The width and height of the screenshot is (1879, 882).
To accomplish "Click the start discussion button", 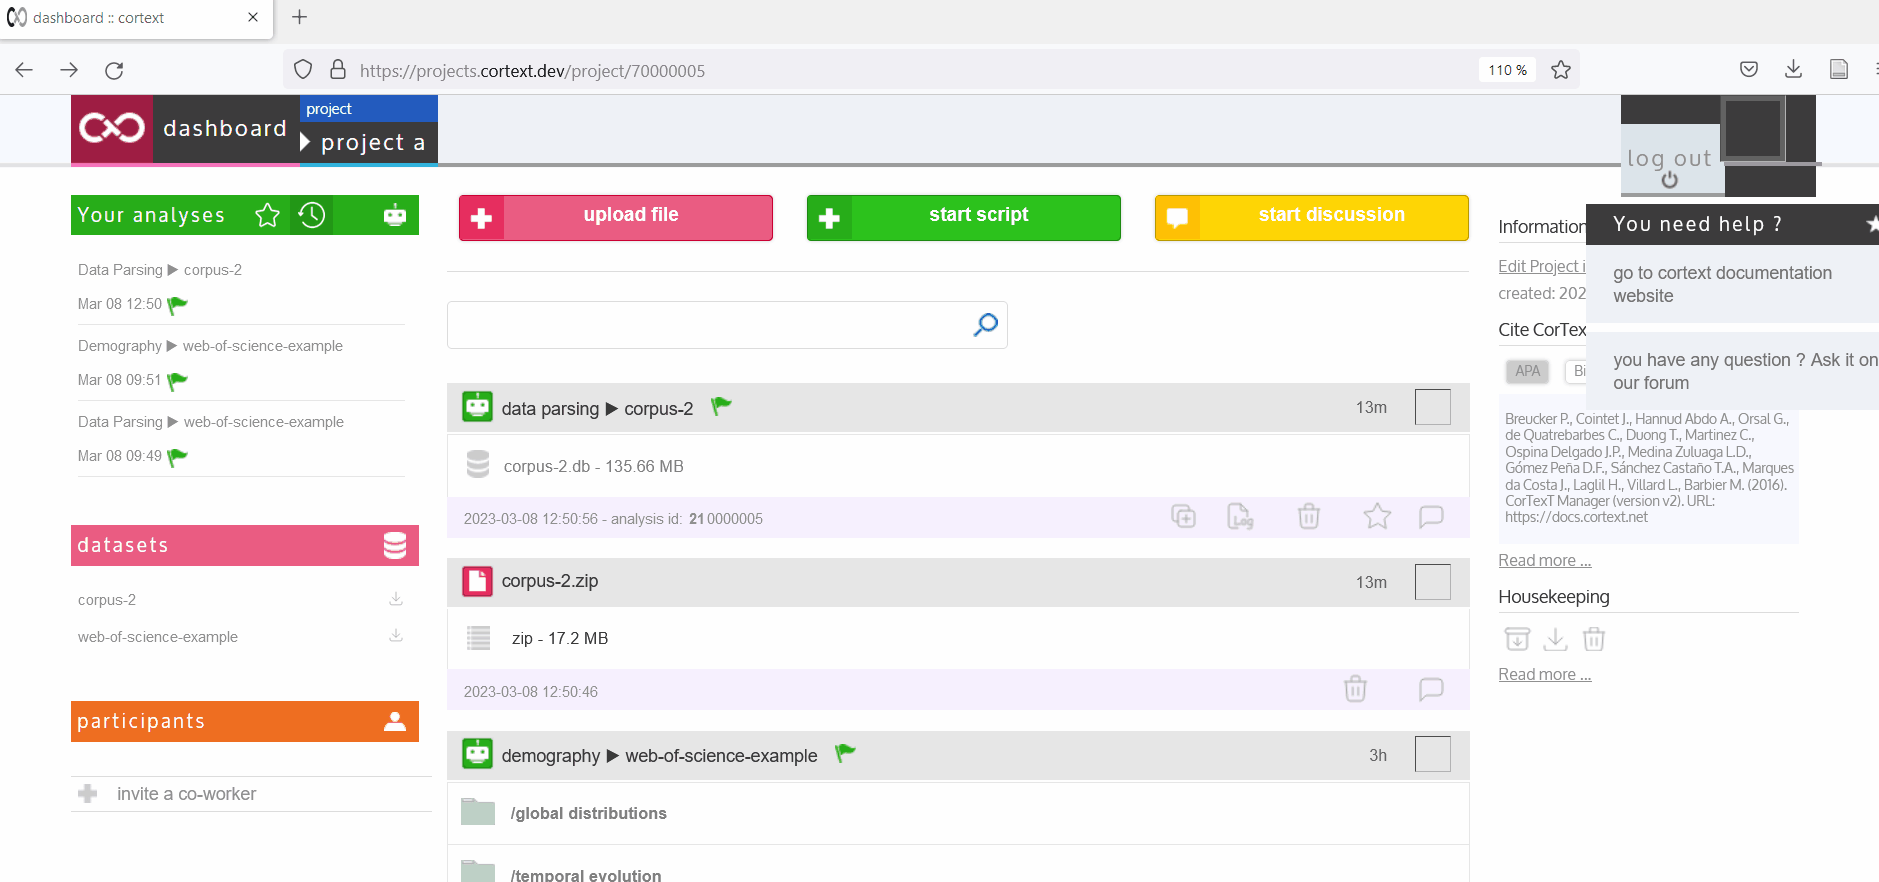I will [1312, 217].
